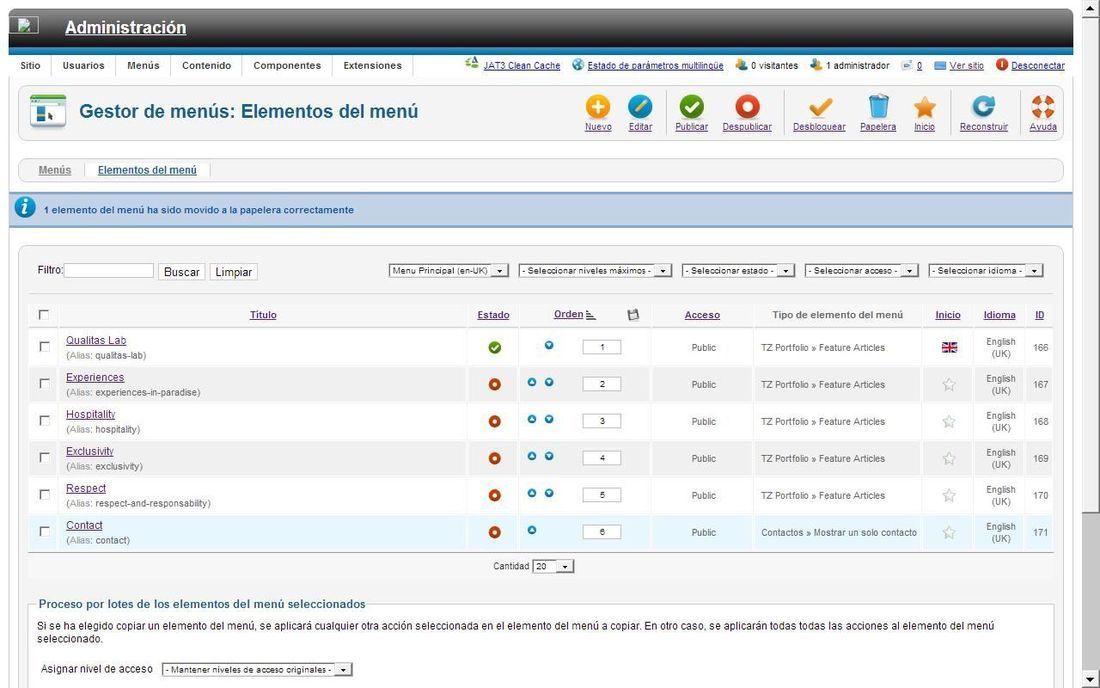Screen dimensions: 1100x688
Task: Toggle published status of Qualitas Lab
Action: pyautogui.click(x=495, y=347)
